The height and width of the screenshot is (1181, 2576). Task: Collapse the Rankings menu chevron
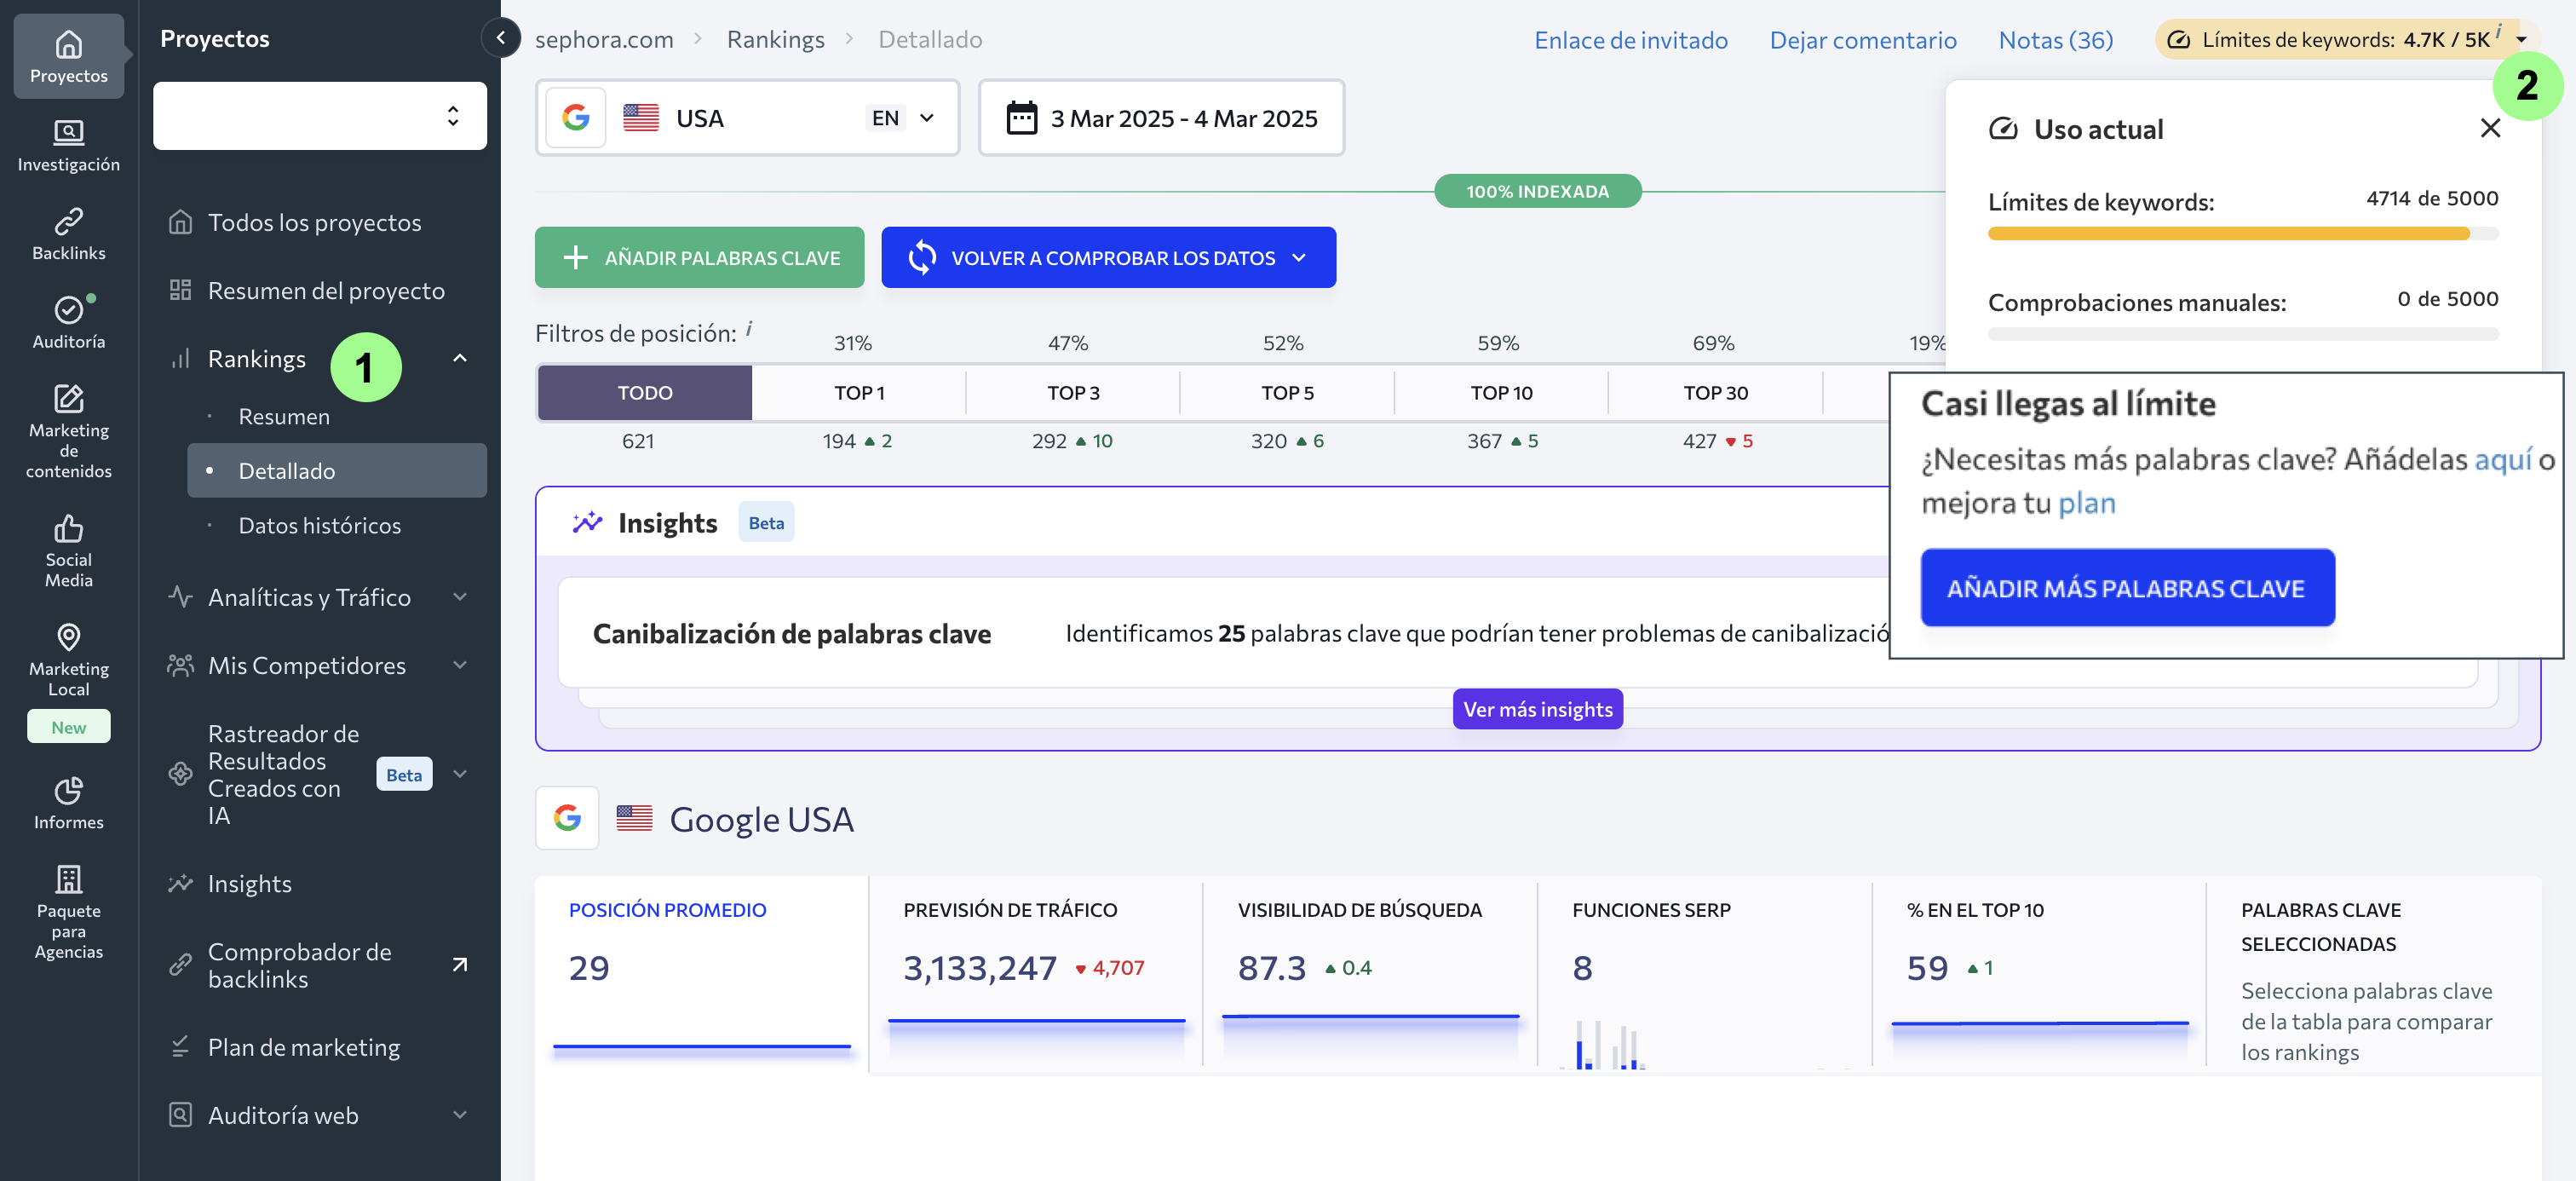click(x=460, y=358)
